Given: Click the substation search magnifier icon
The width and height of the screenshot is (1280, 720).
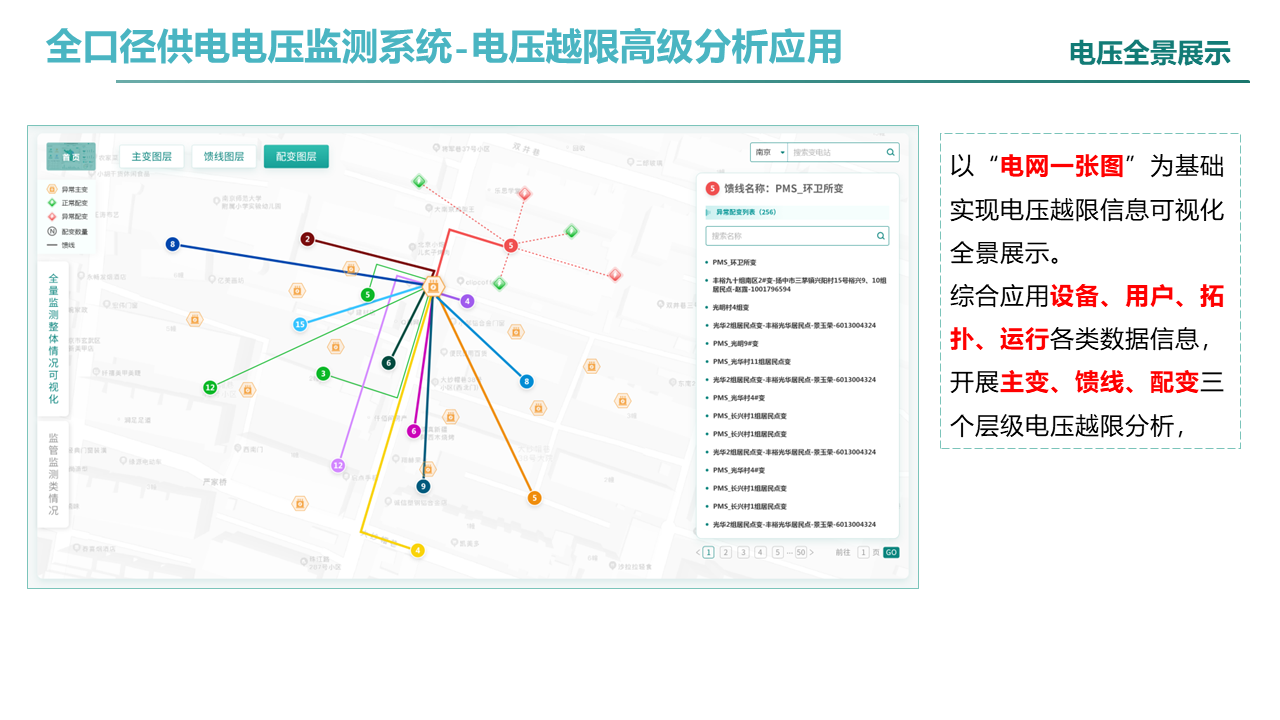Looking at the screenshot, I should 890,152.
